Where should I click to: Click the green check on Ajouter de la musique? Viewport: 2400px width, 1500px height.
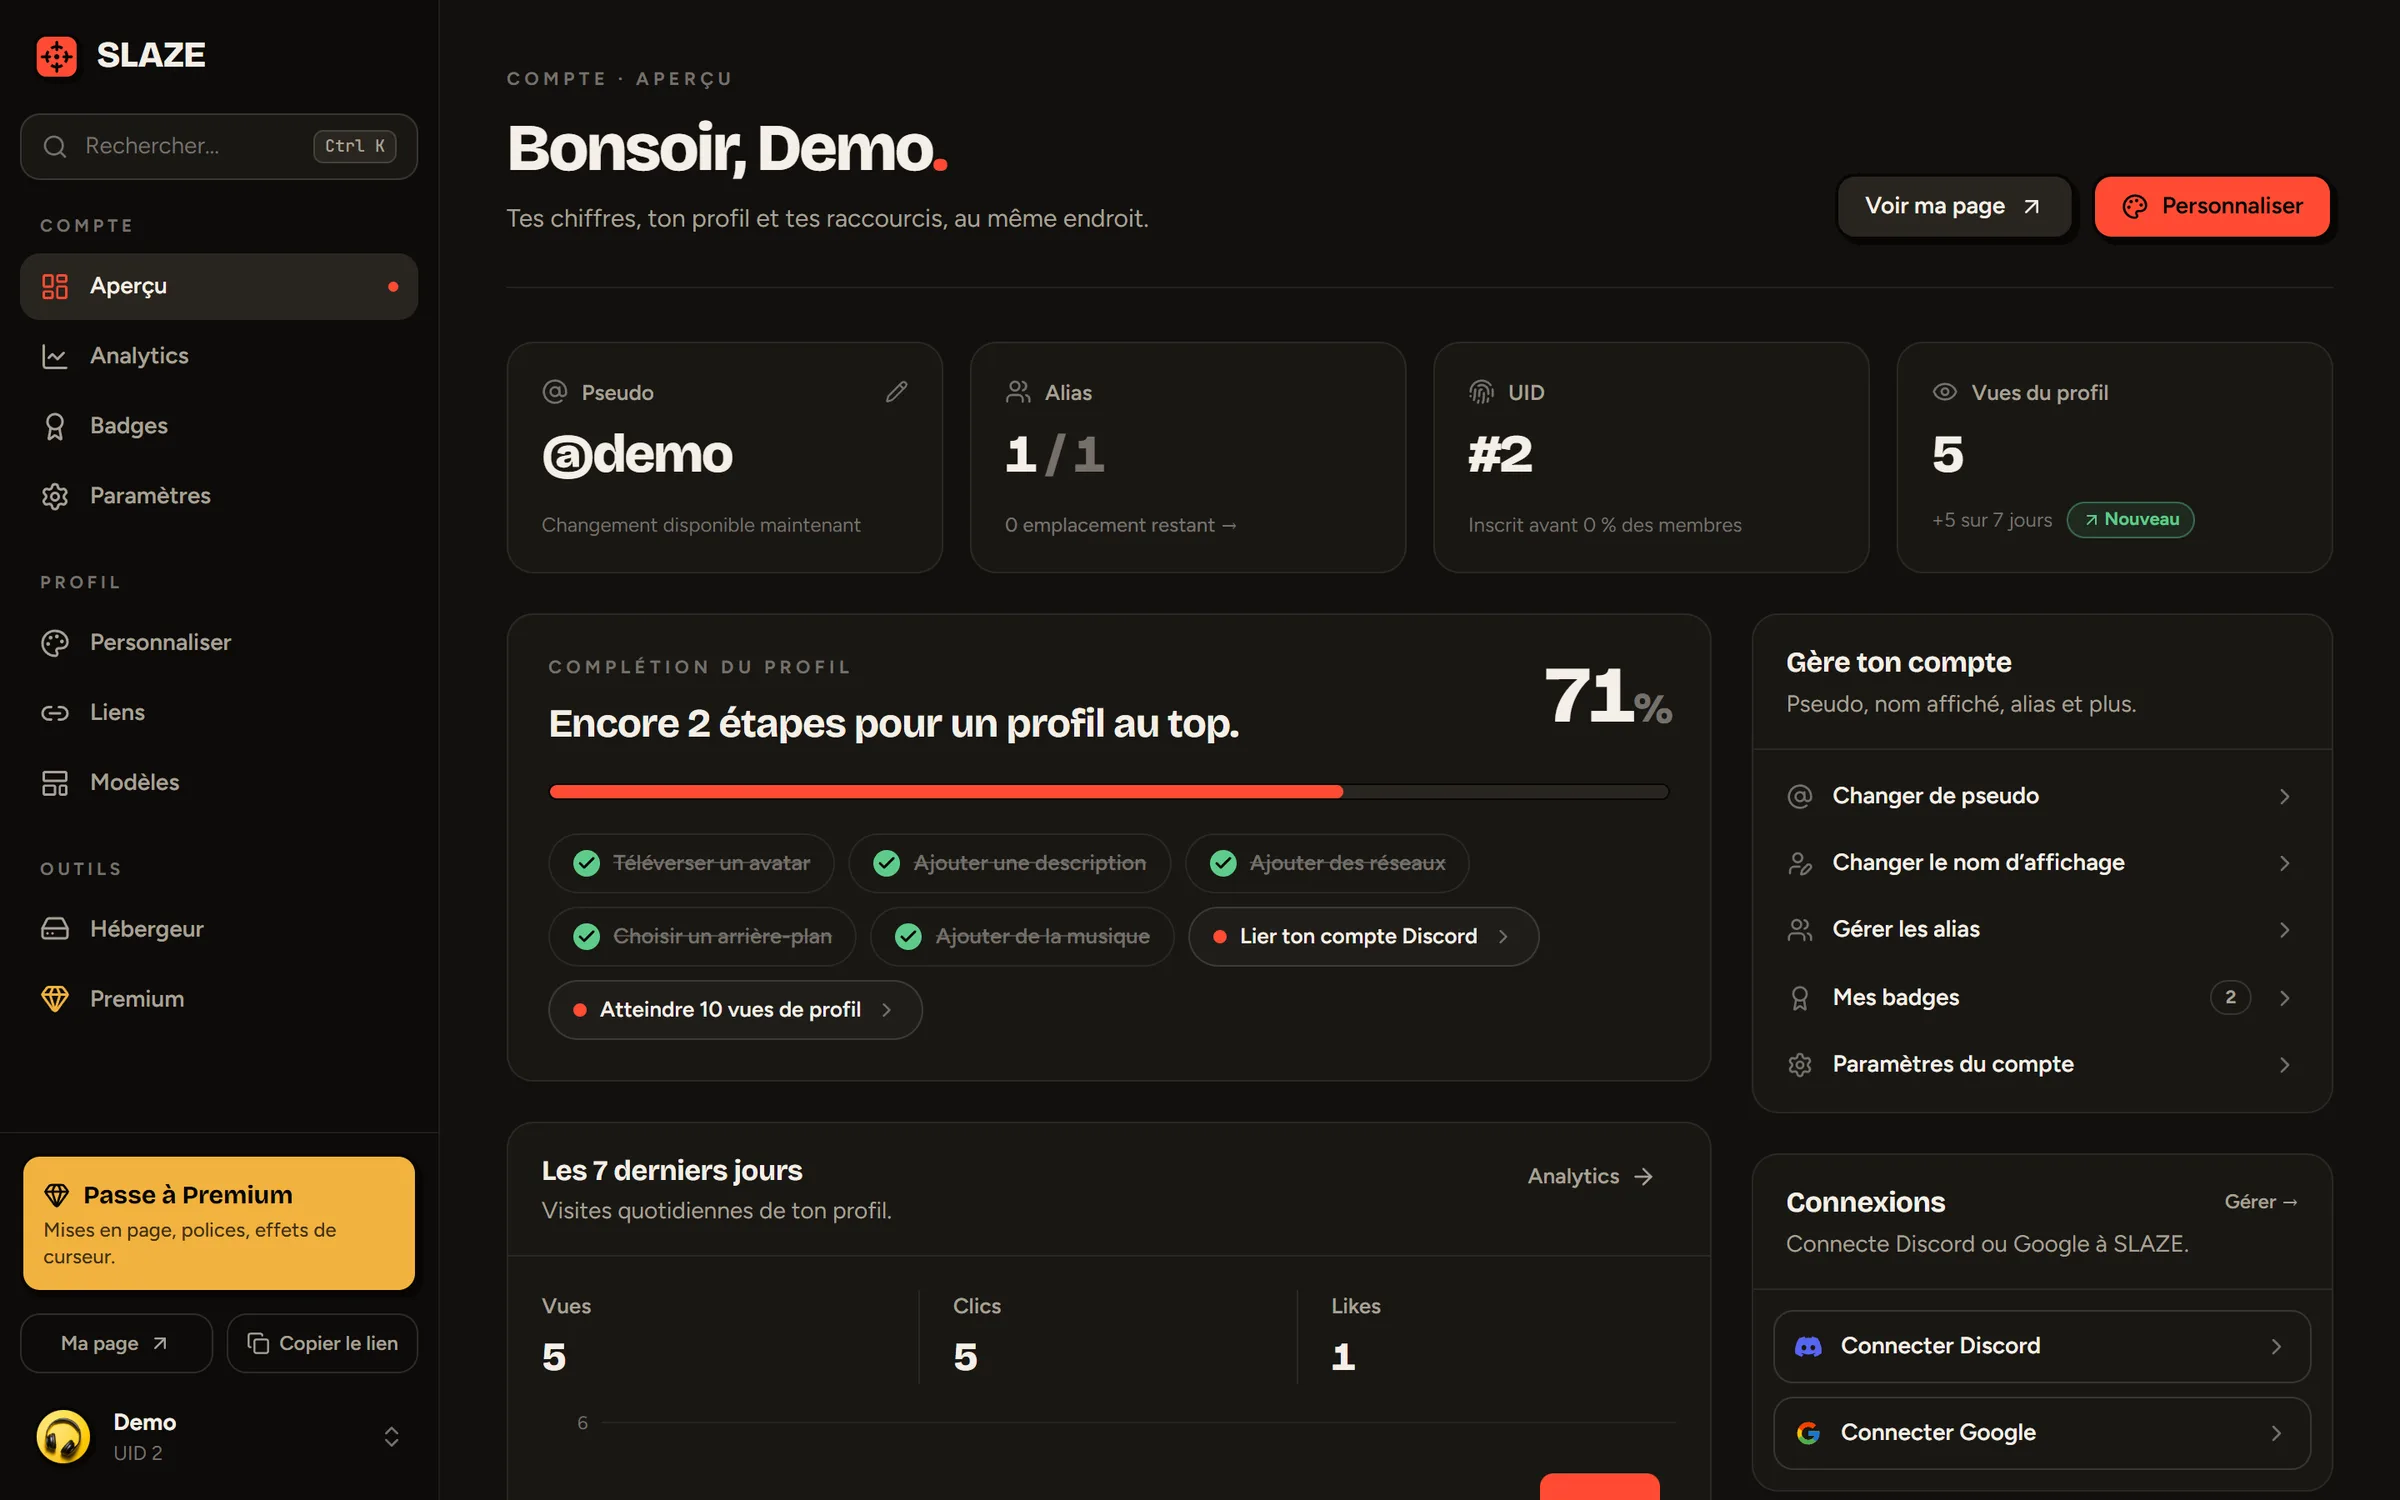point(909,936)
